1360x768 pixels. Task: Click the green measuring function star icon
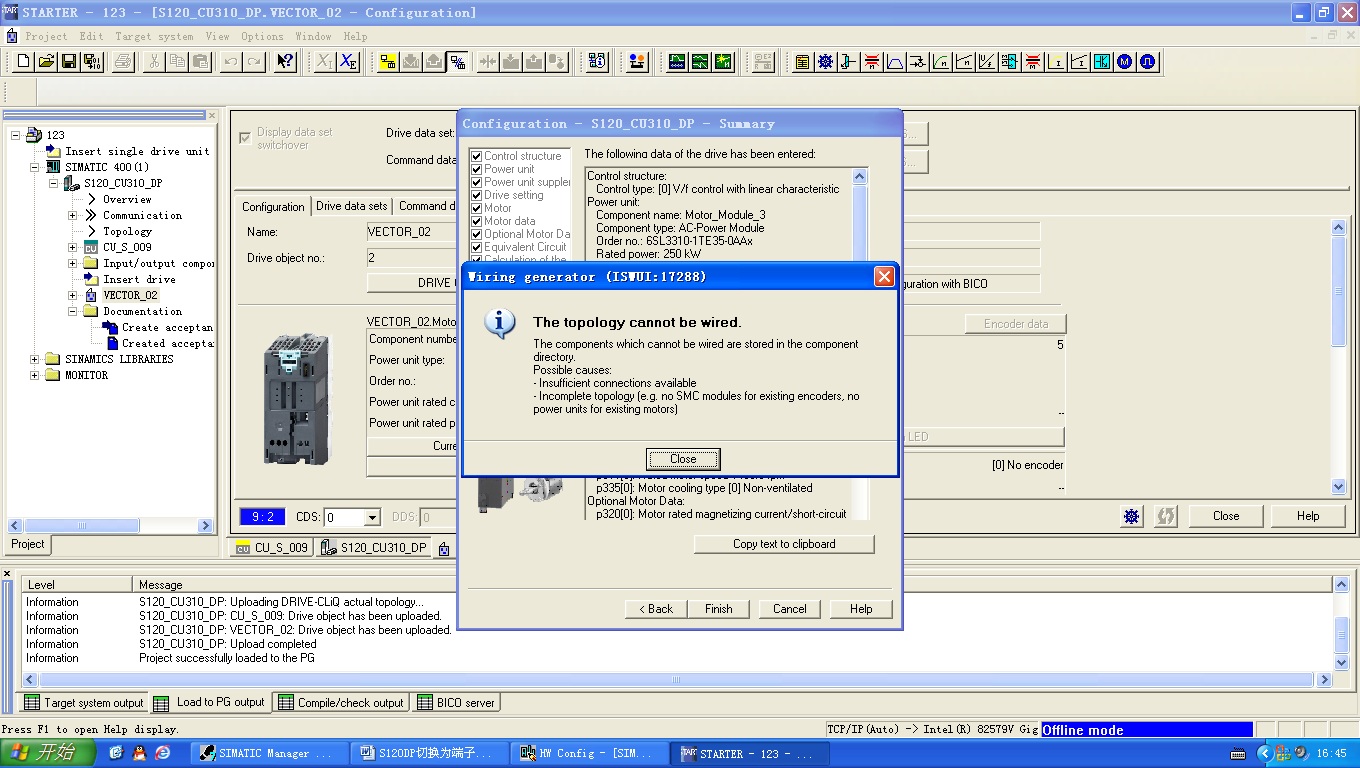(723, 62)
